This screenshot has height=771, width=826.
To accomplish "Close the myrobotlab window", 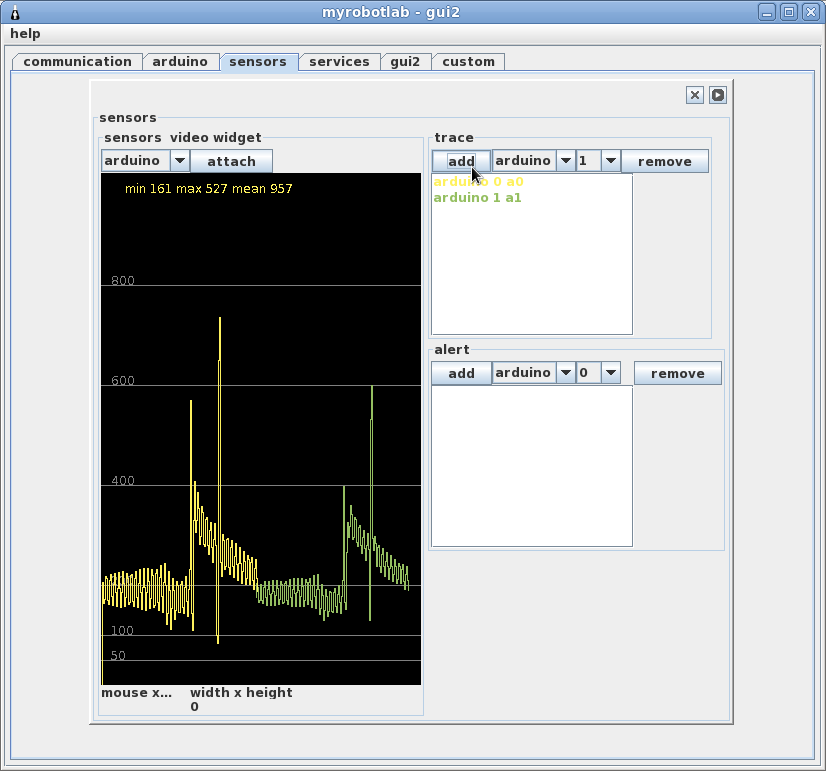I will point(809,12).
